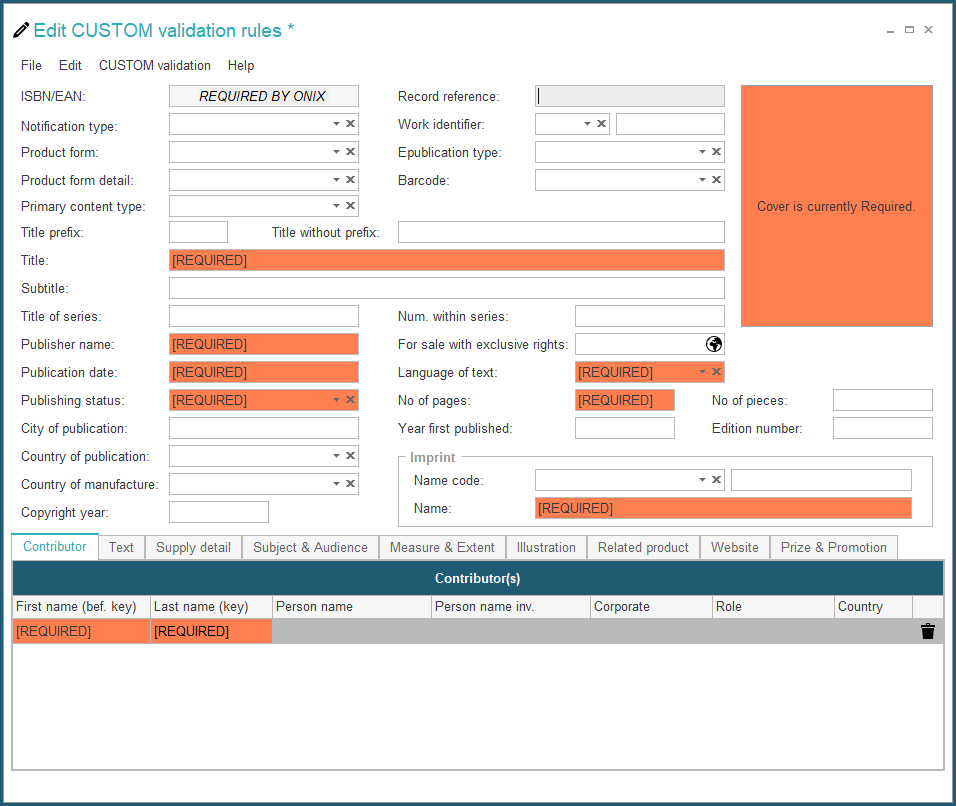Viewport: 956px width, 806px height.
Task: Click the ISBN/EAN REQUIRED BY ONIX field
Action: (x=264, y=96)
